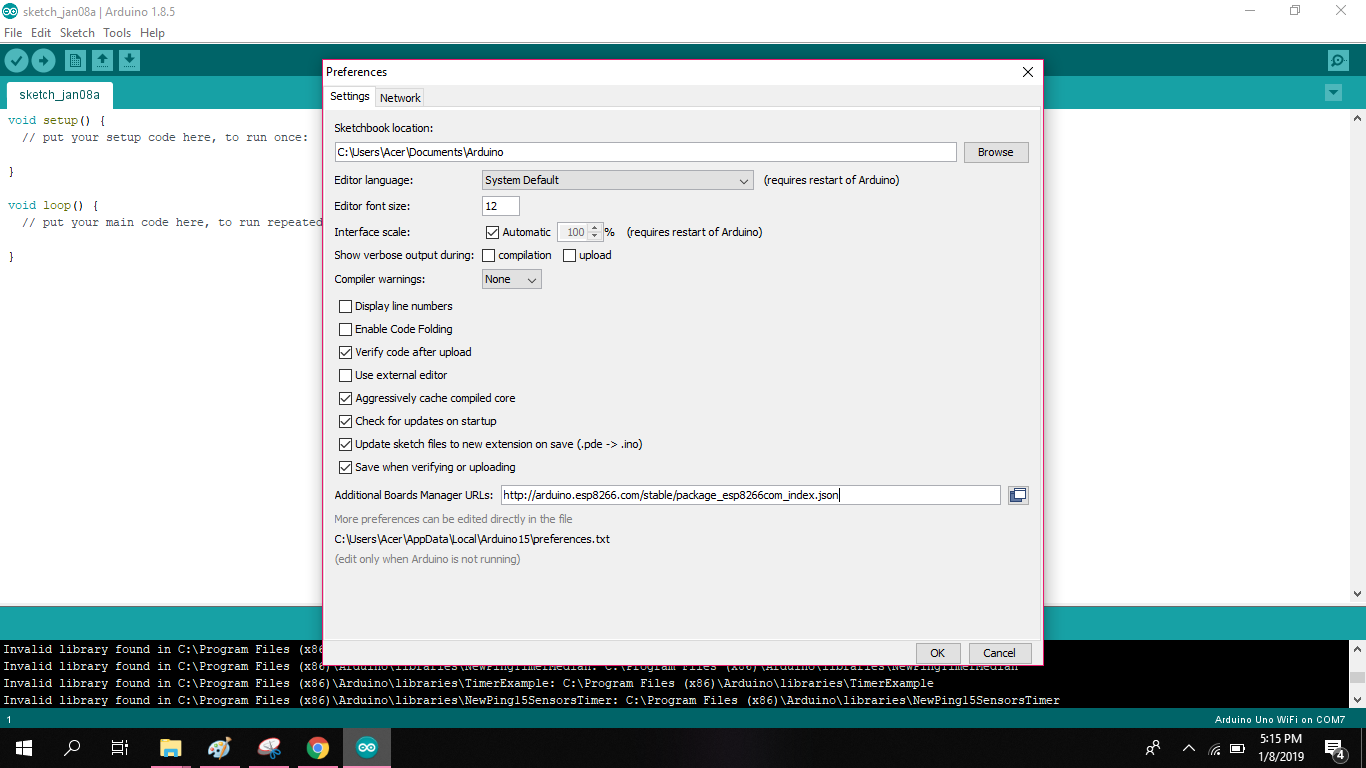Click OK to confirm preferences
The width and height of the screenshot is (1366, 768).
[x=938, y=653]
